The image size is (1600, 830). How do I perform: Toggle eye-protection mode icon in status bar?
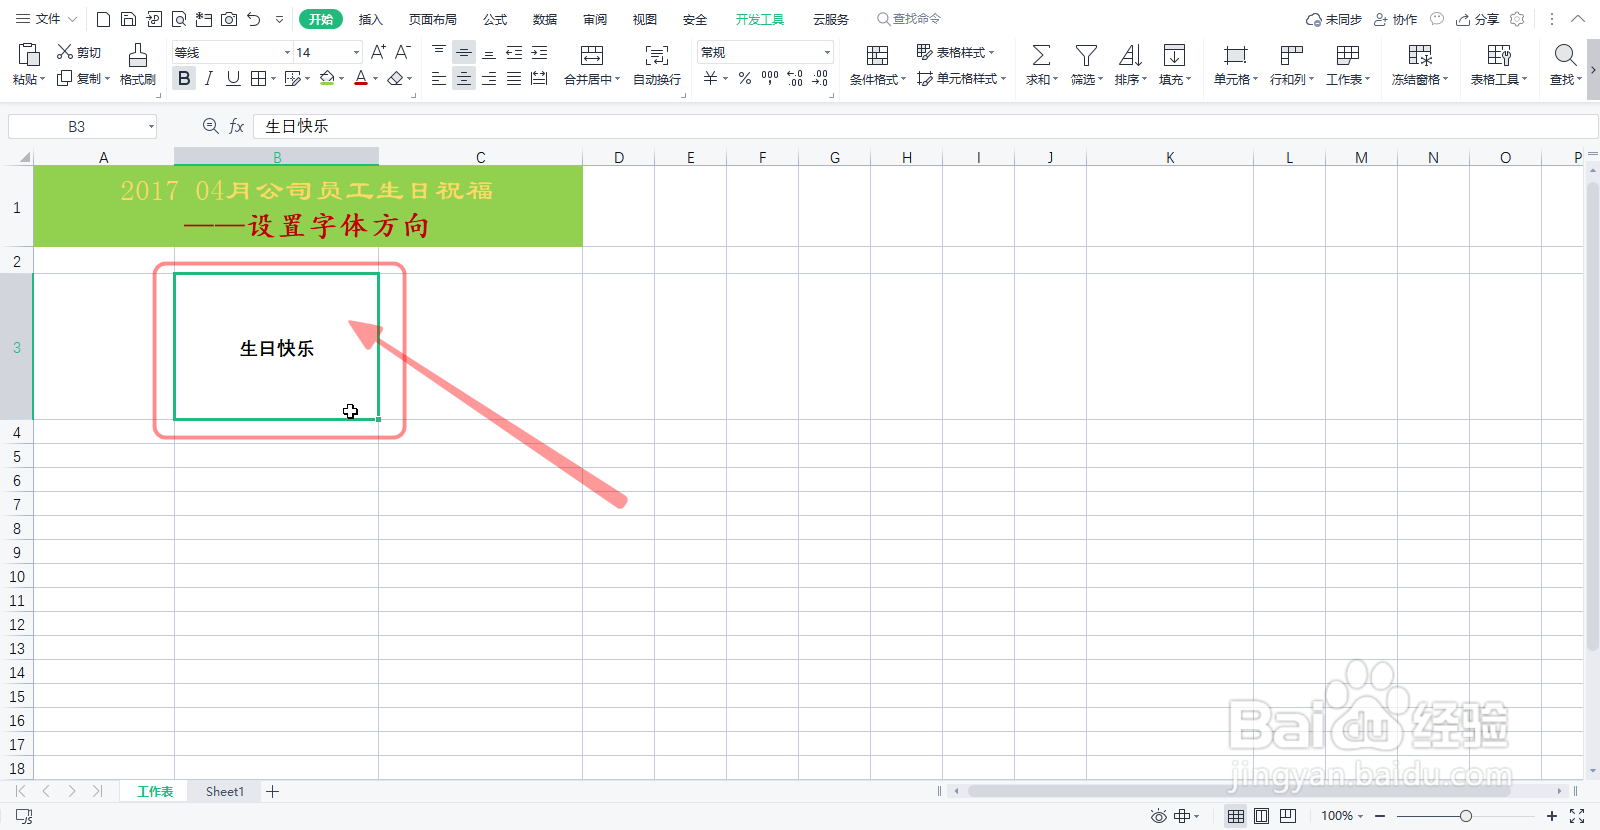(x=1158, y=816)
